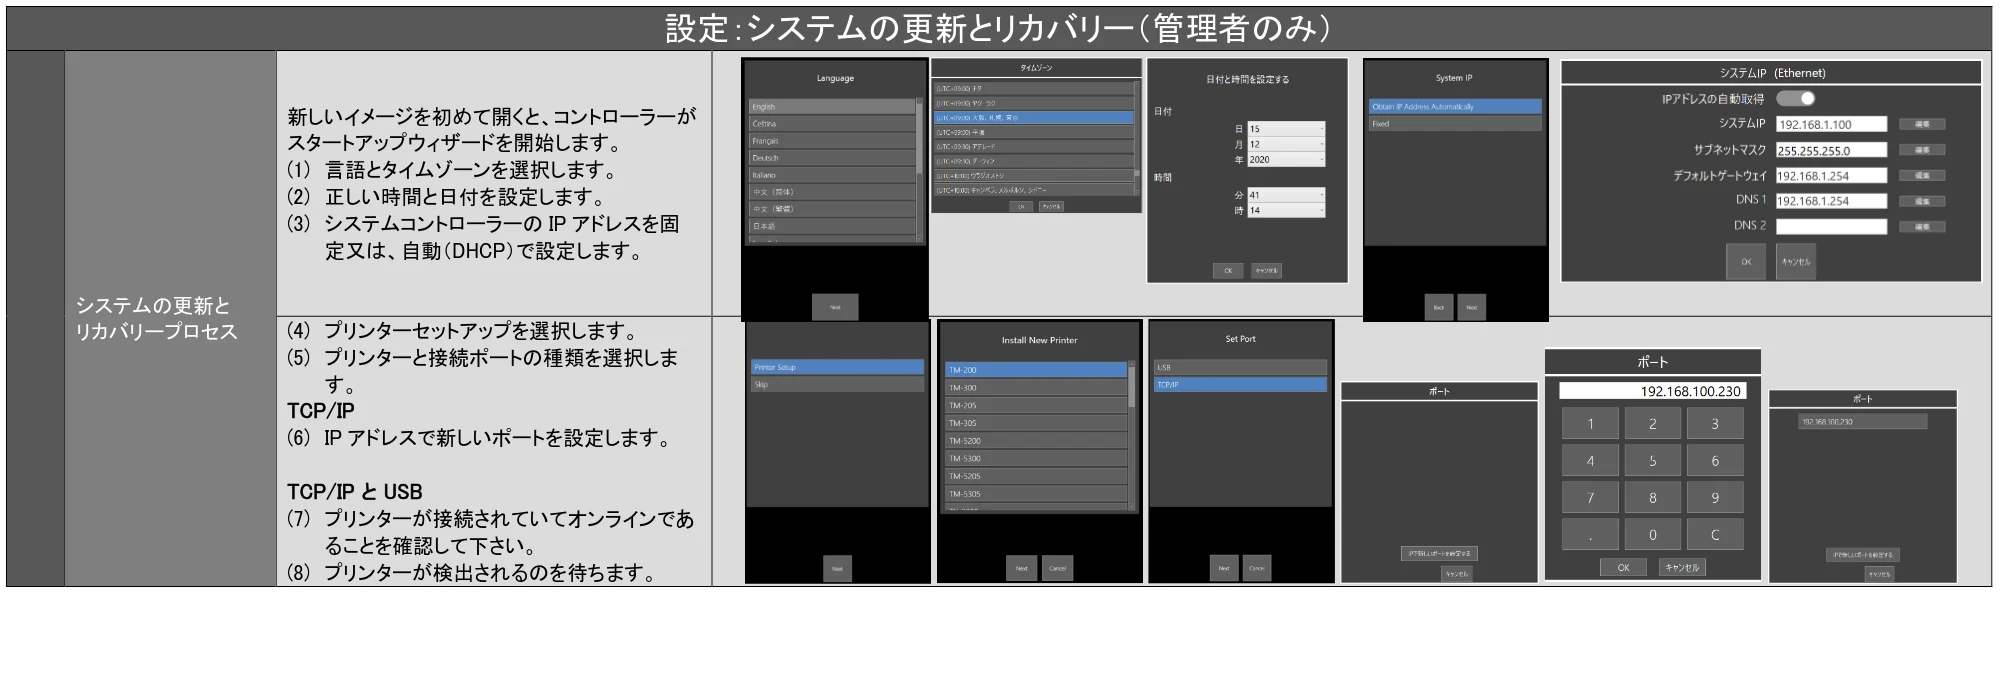Click Cancel in Install New Printer
2000x677 pixels.
(1057, 568)
